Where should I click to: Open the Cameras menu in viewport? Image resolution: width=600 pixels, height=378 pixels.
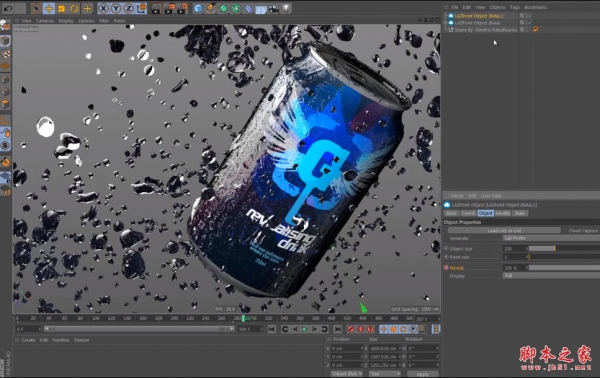pyautogui.click(x=45, y=21)
